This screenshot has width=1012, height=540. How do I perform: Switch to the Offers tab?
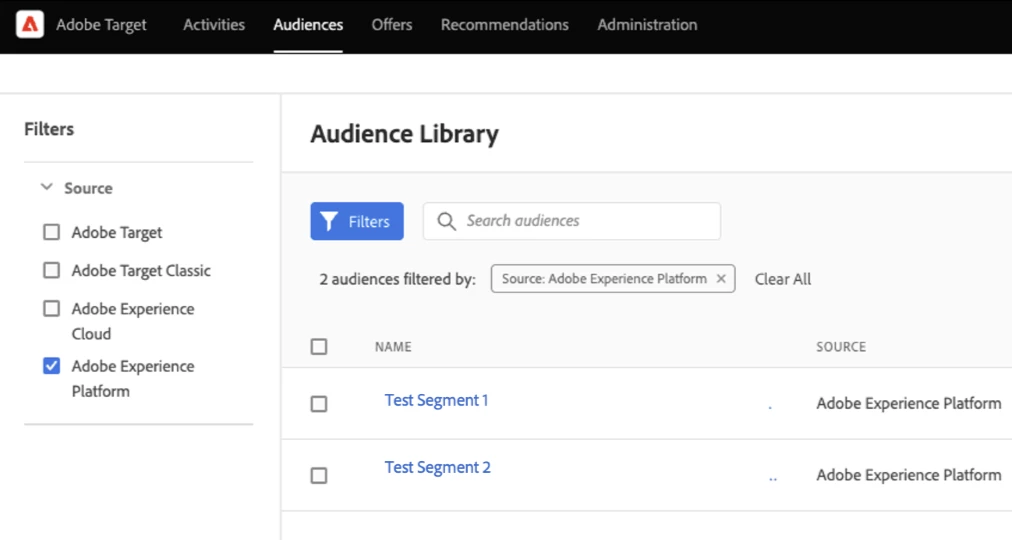pos(392,25)
